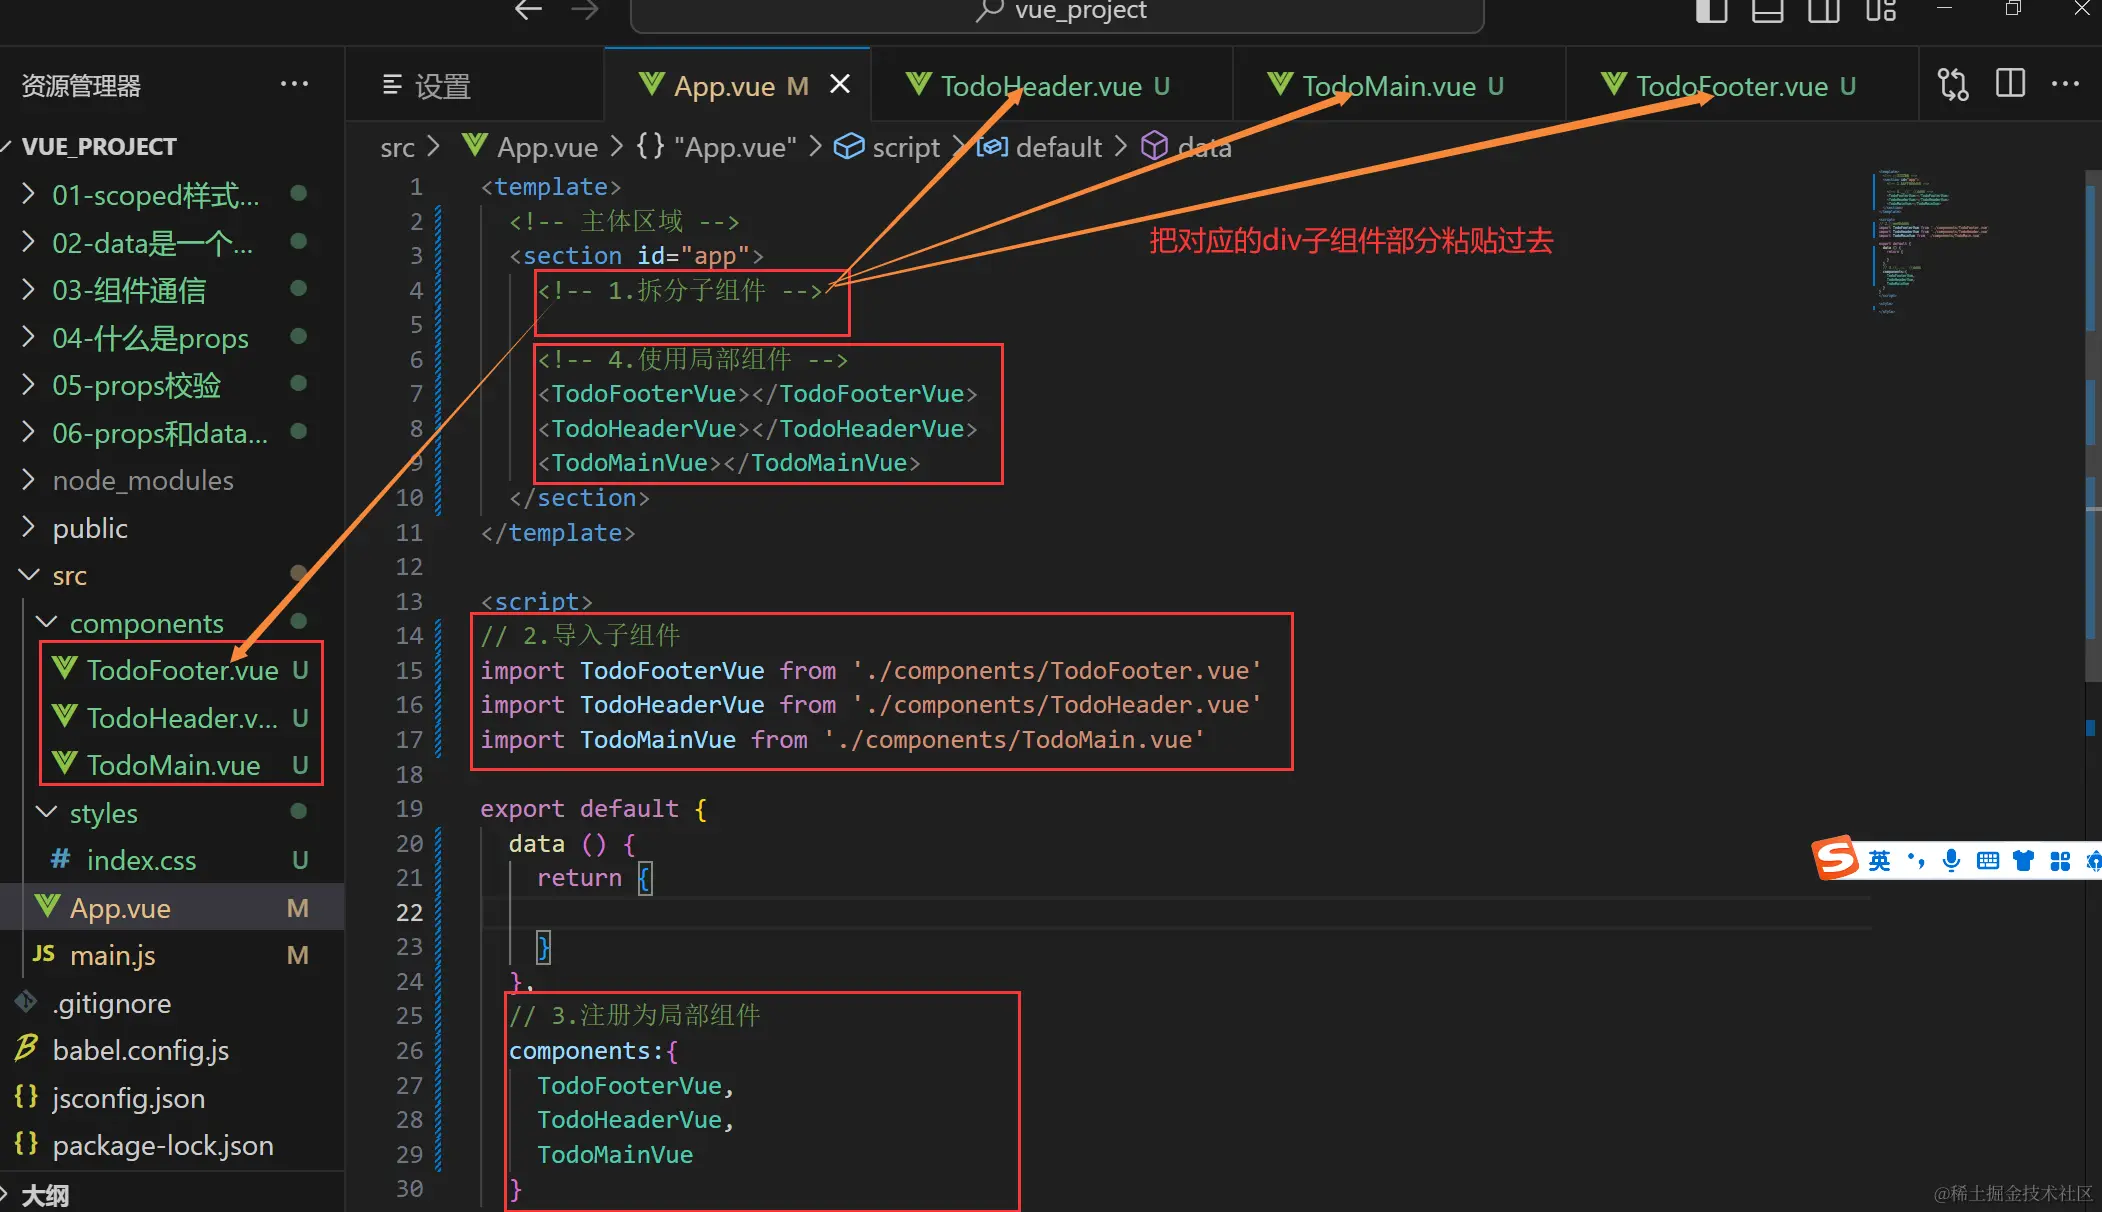
Task: Click the "App.vue" braces breadcrumb
Action: [717, 147]
